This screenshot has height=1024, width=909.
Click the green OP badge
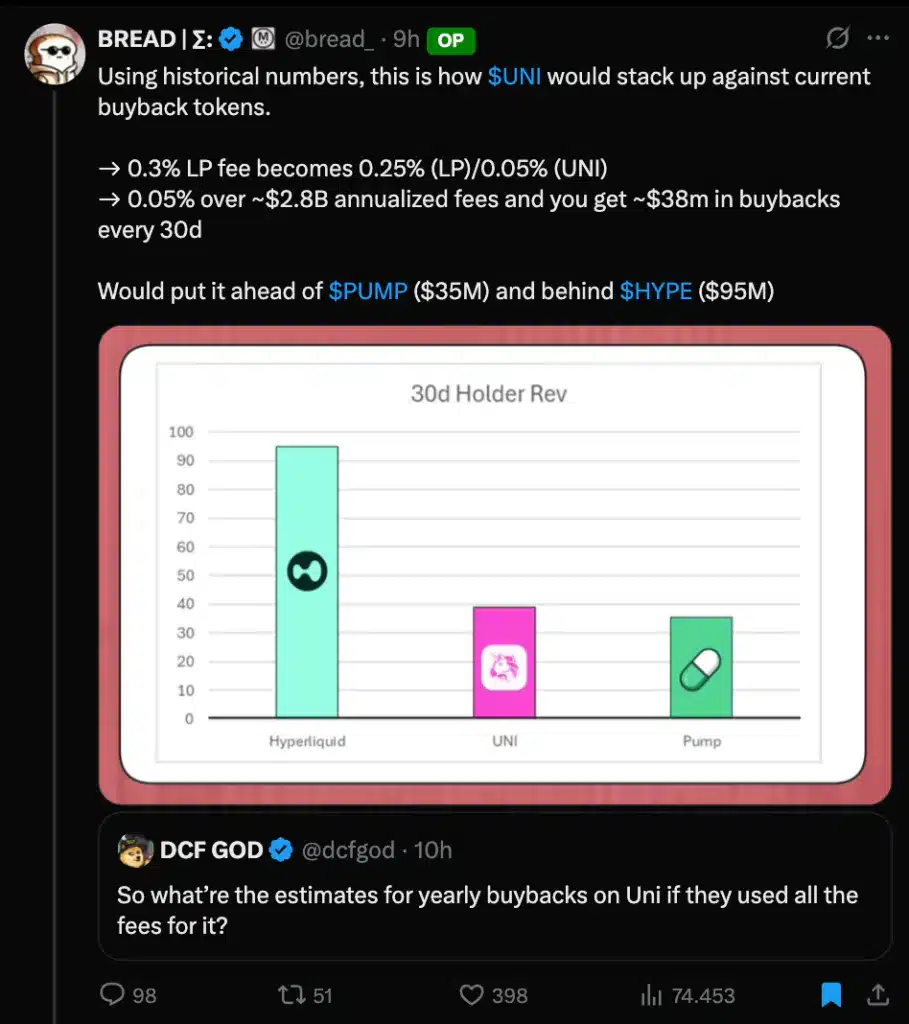pyautogui.click(x=450, y=41)
